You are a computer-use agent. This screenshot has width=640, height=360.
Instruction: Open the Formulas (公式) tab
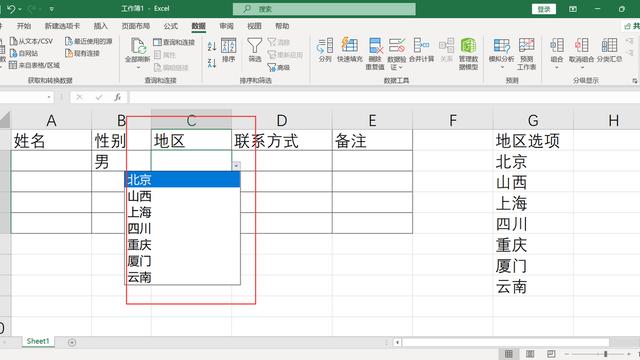pos(171,26)
